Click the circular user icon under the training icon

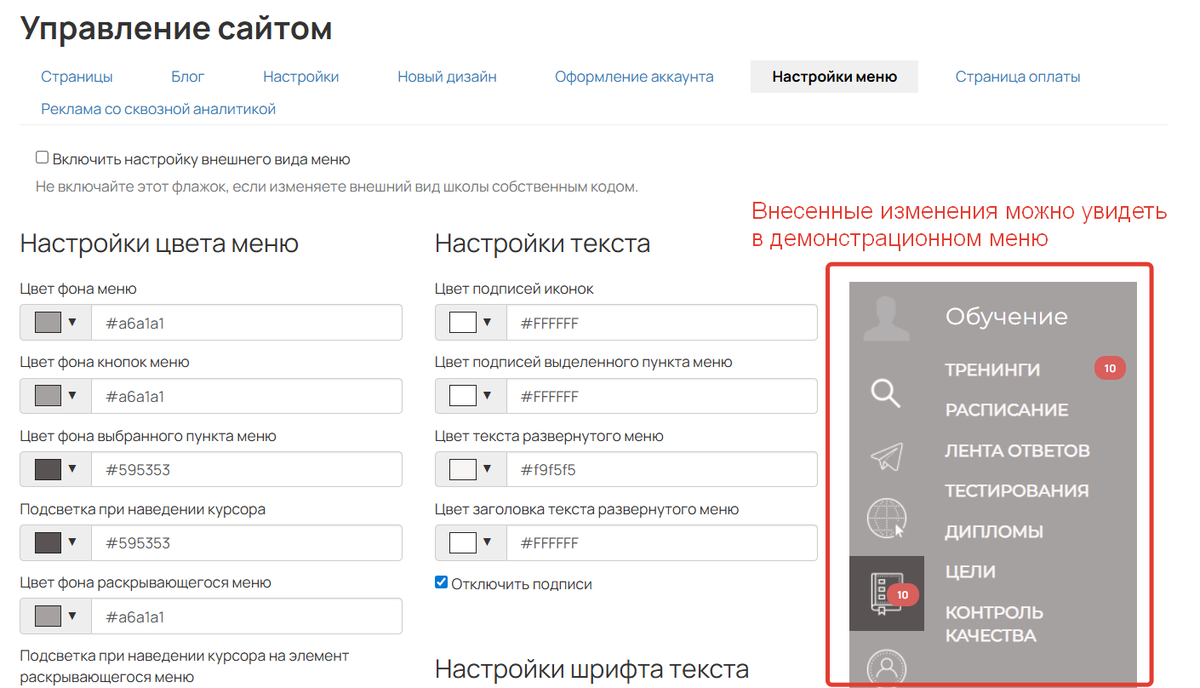coord(886,667)
